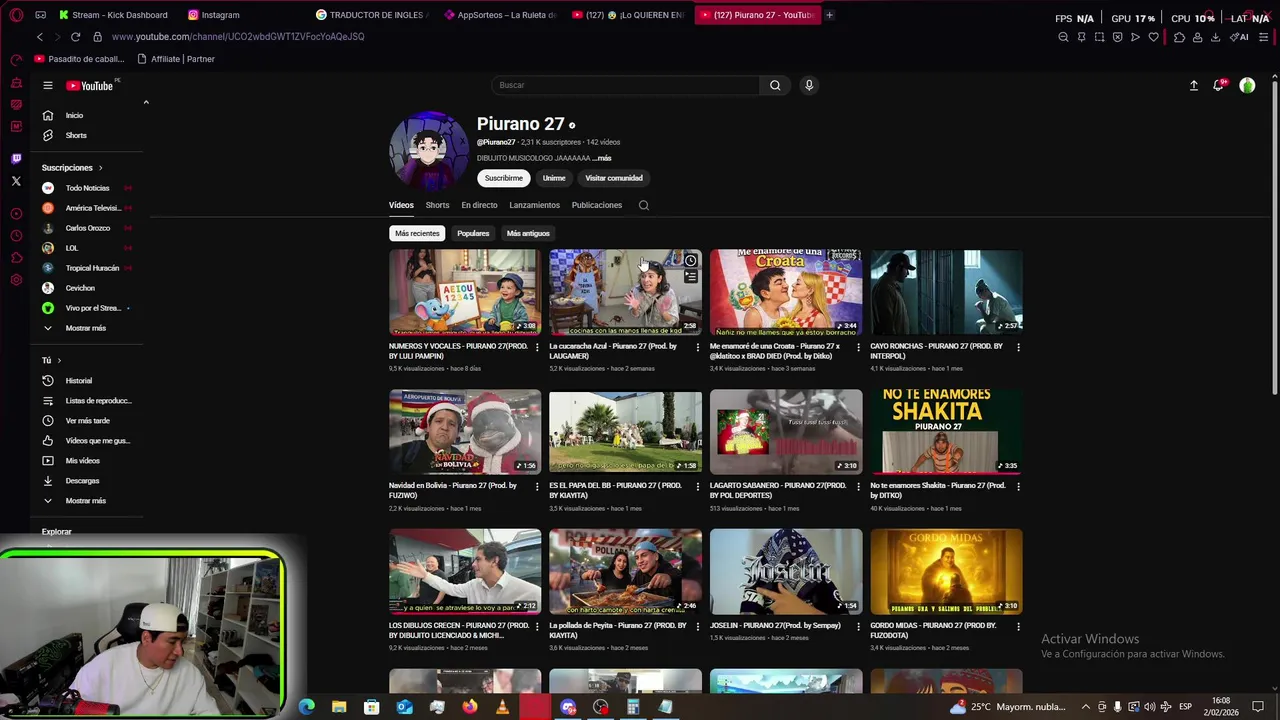The image size is (1280, 720).
Task: Go back with browser back arrow
Action: click(40, 37)
